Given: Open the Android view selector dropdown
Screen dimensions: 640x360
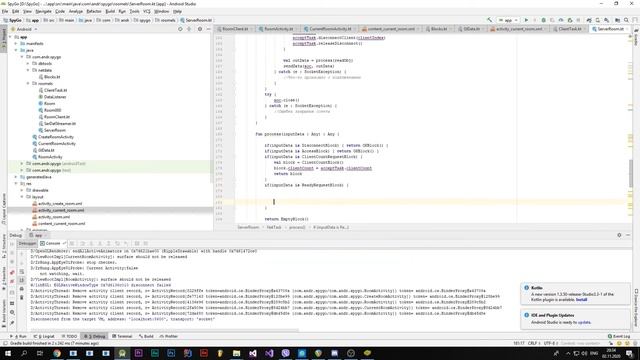Looking at the screenshot, I should pyautogui.click(x=24, y=29).
